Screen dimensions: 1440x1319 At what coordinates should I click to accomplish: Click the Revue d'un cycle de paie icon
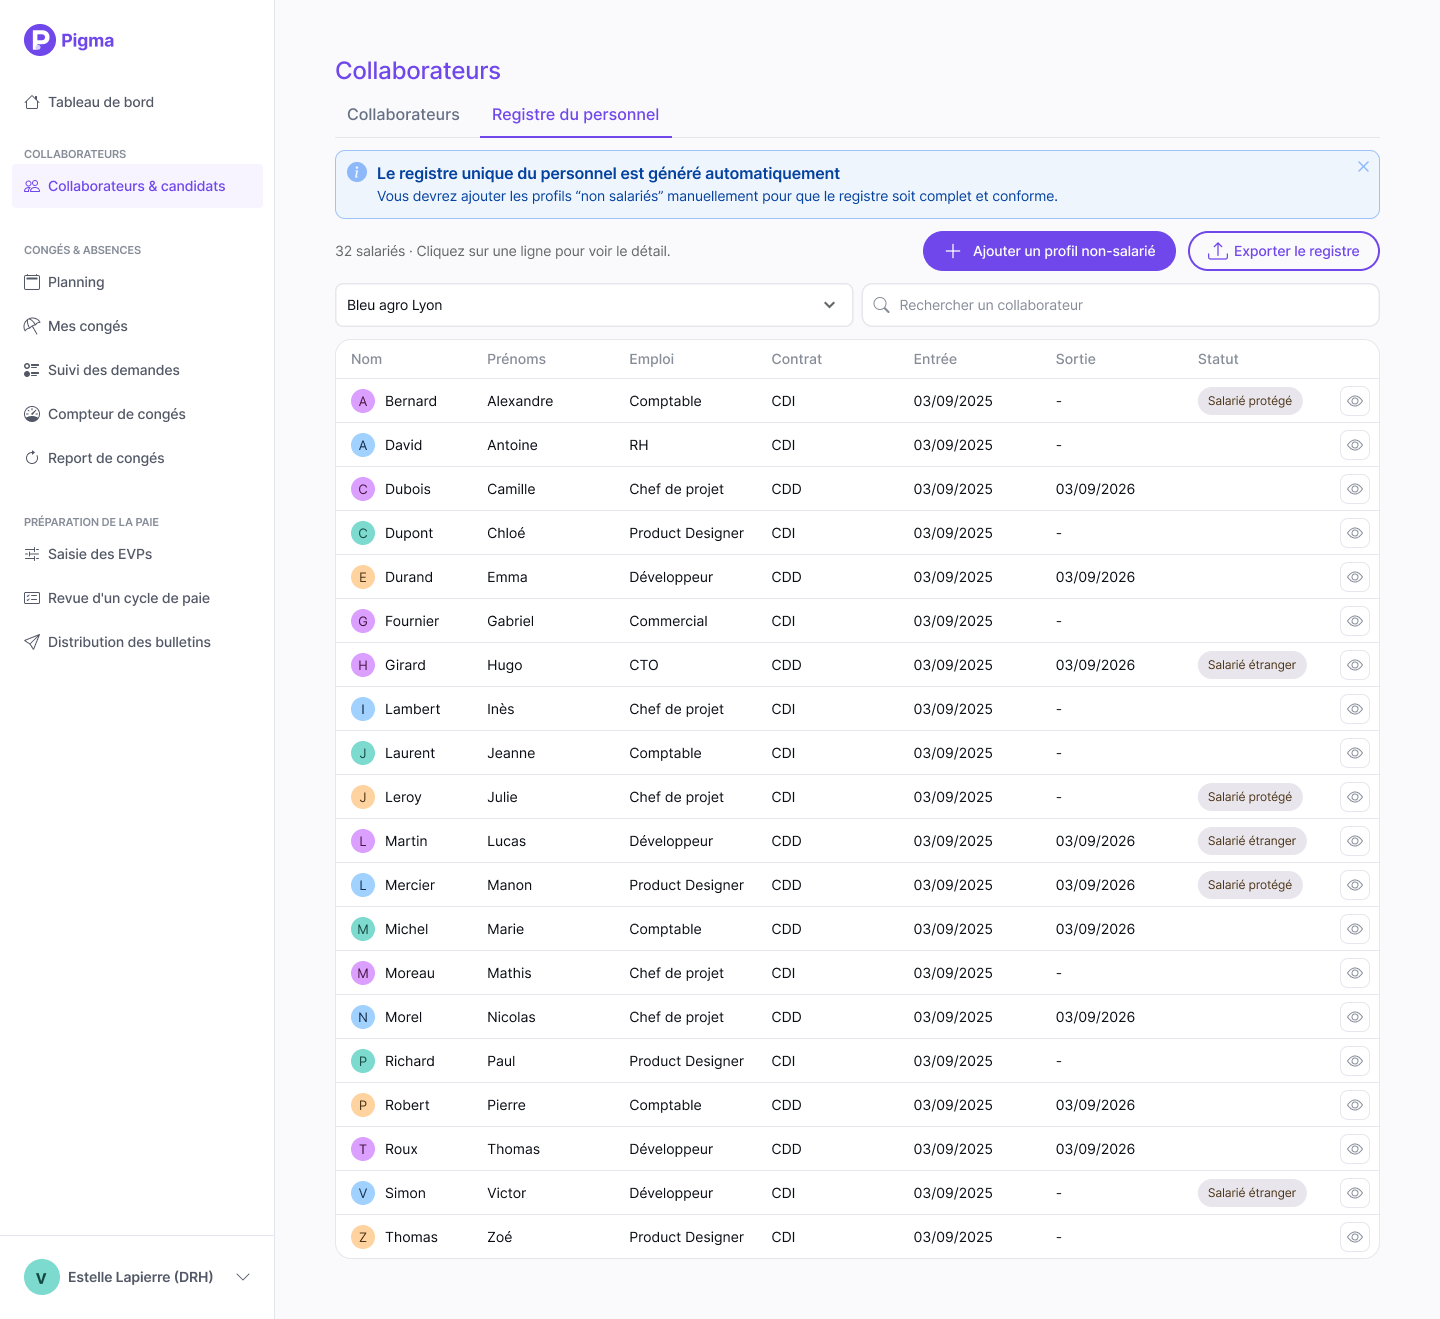pyautogui.click(x=32, y=598)
